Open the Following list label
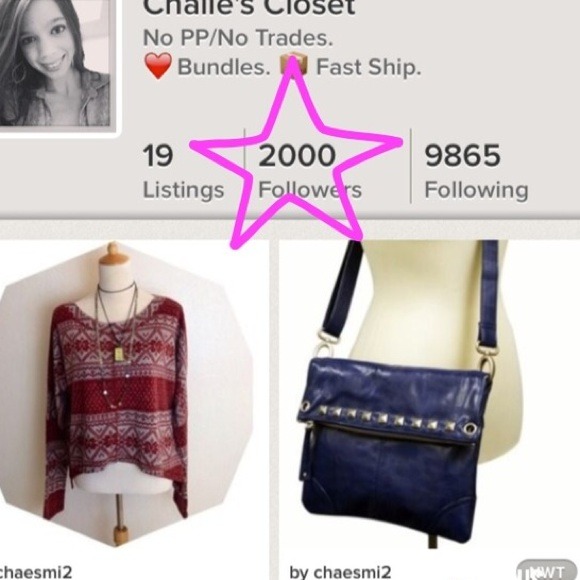 (476, 191)
